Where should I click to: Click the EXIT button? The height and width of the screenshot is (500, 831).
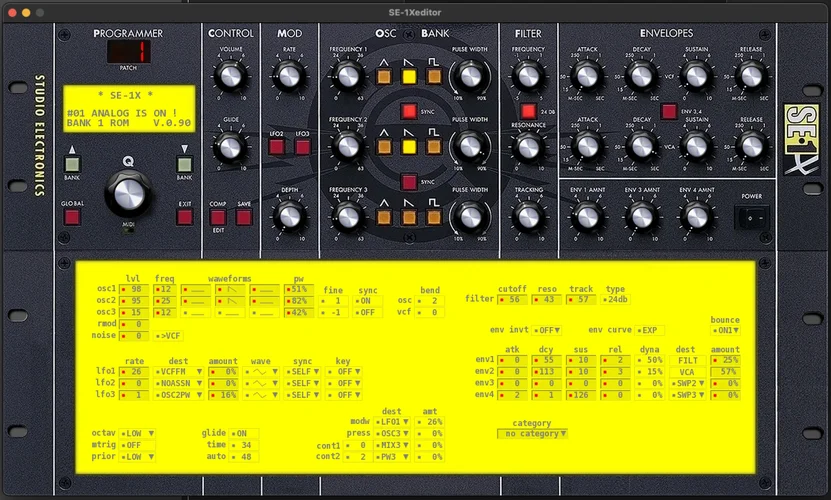coord(184,217)
